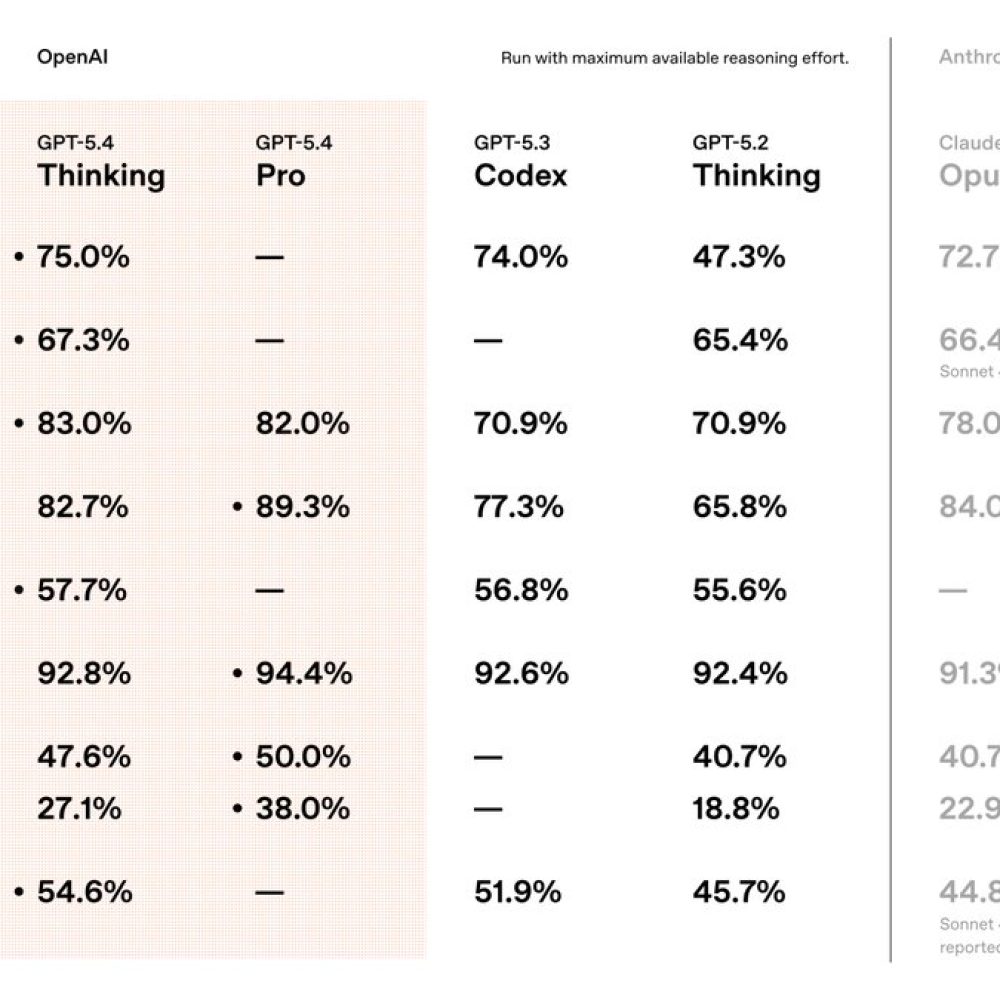Image resolution: width=1000 pixels, height=1000 pixels.
Task: Click the GPT-5.2 Thinking column header
Action: [x=756, y=163]
